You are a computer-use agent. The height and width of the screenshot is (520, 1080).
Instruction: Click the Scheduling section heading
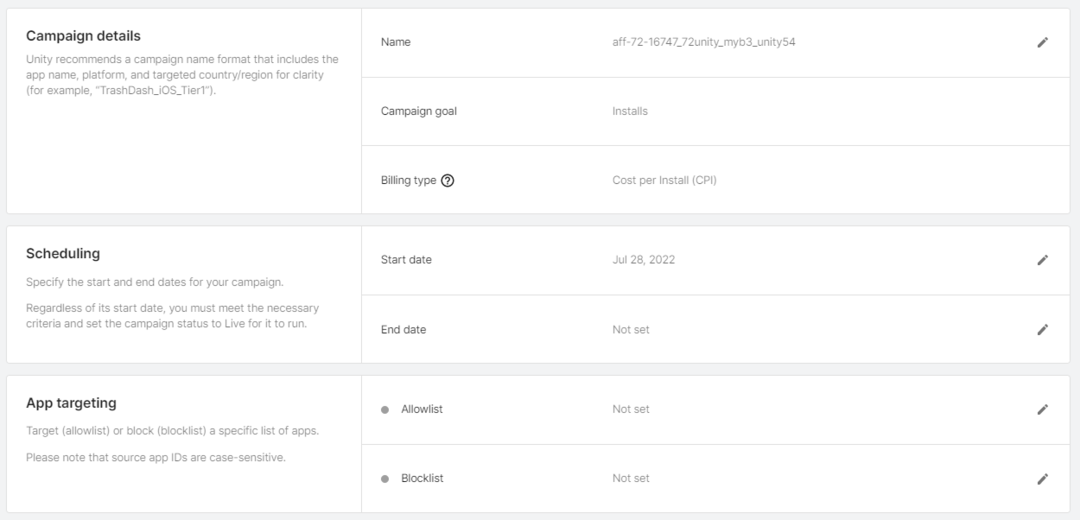pos(63,254)
